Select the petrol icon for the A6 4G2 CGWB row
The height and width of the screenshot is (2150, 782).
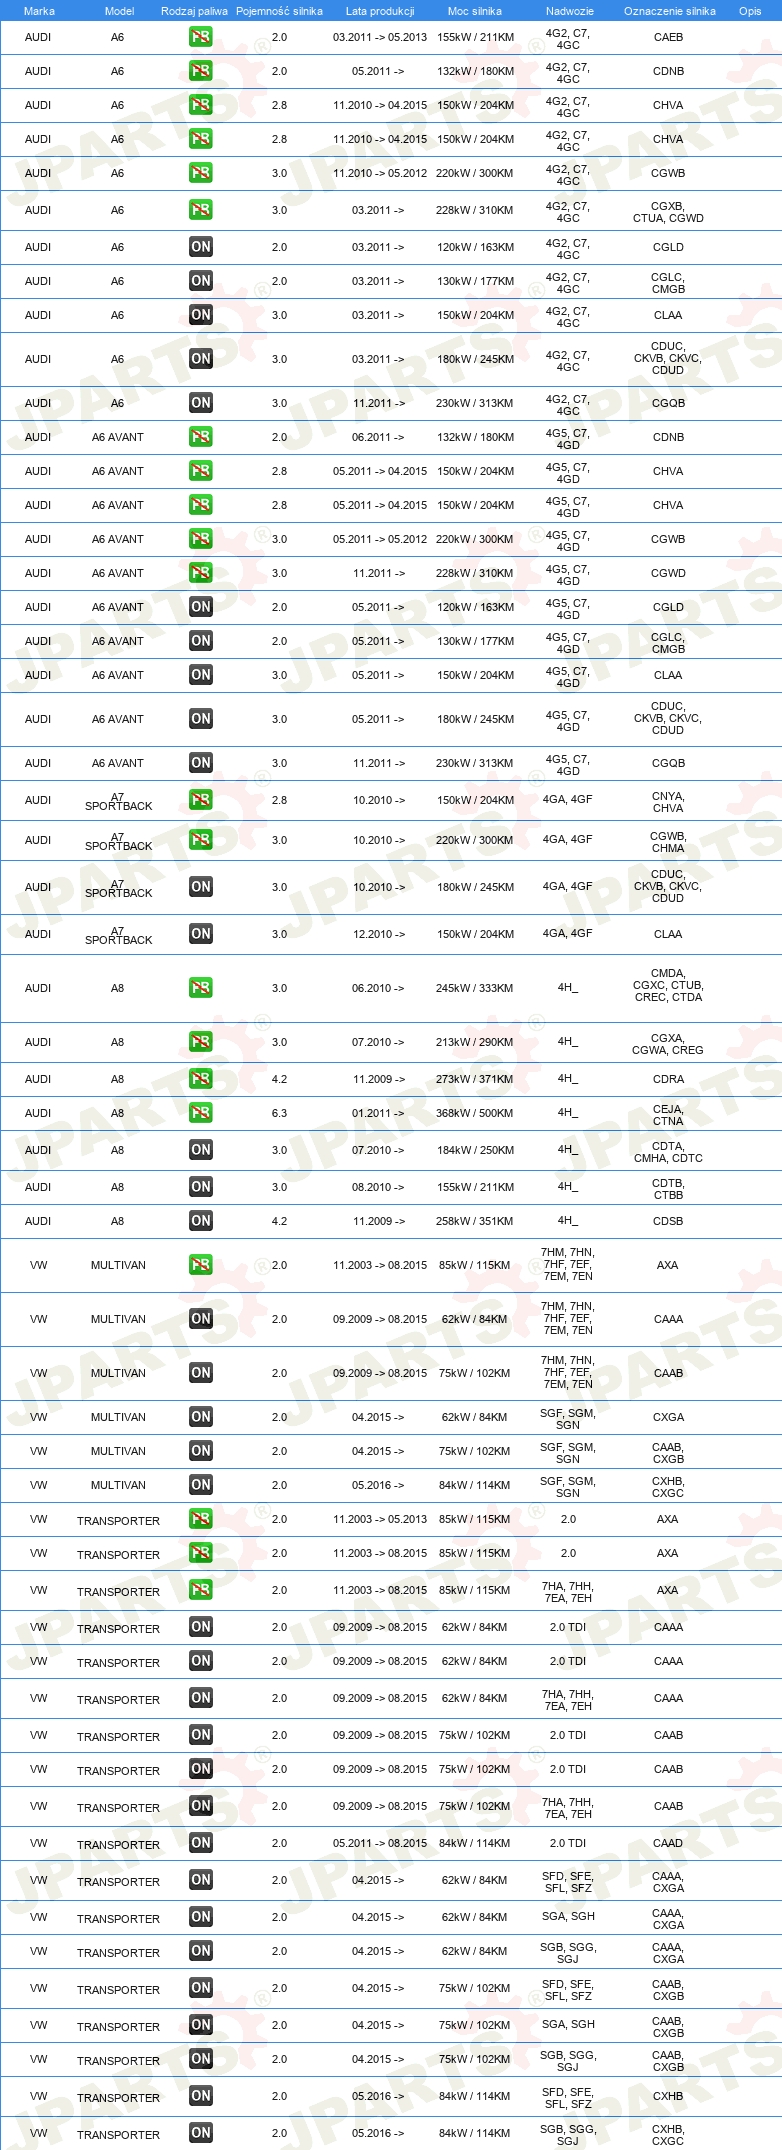tap(201, 173)
